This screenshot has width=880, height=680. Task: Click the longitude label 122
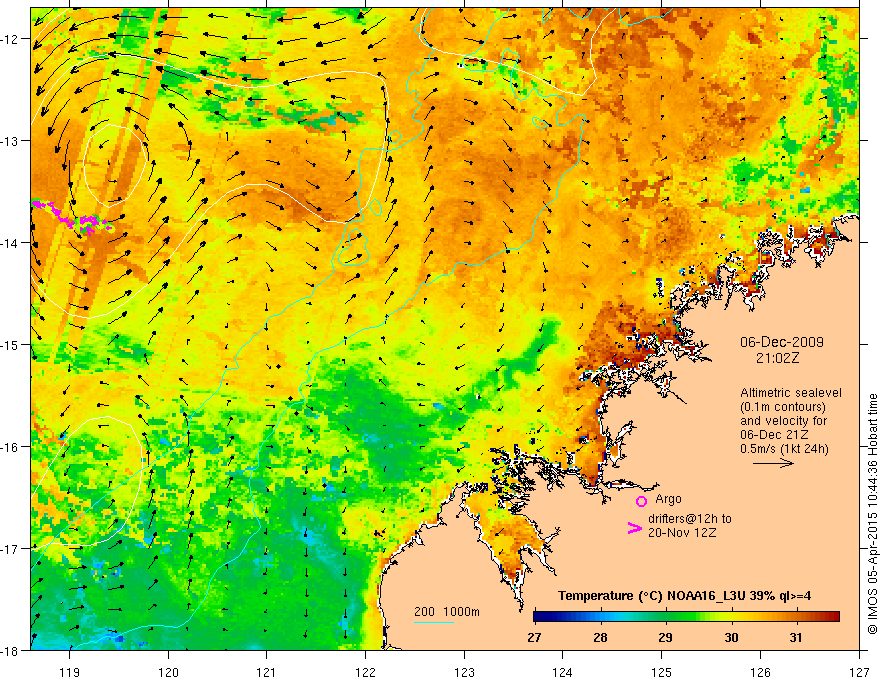pos(365,672)
